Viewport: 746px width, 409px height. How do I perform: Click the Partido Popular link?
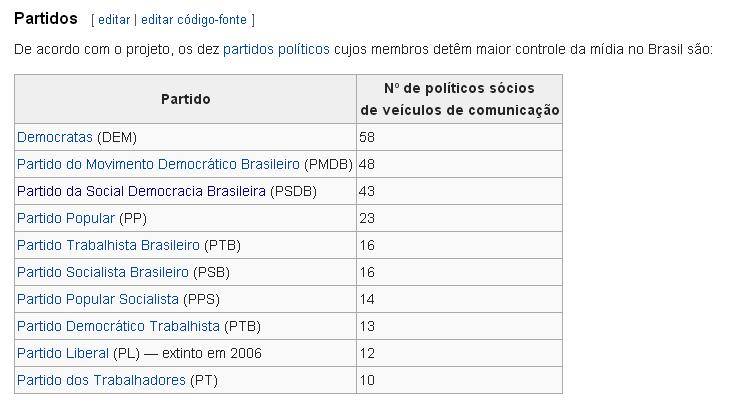coord(66,217)
